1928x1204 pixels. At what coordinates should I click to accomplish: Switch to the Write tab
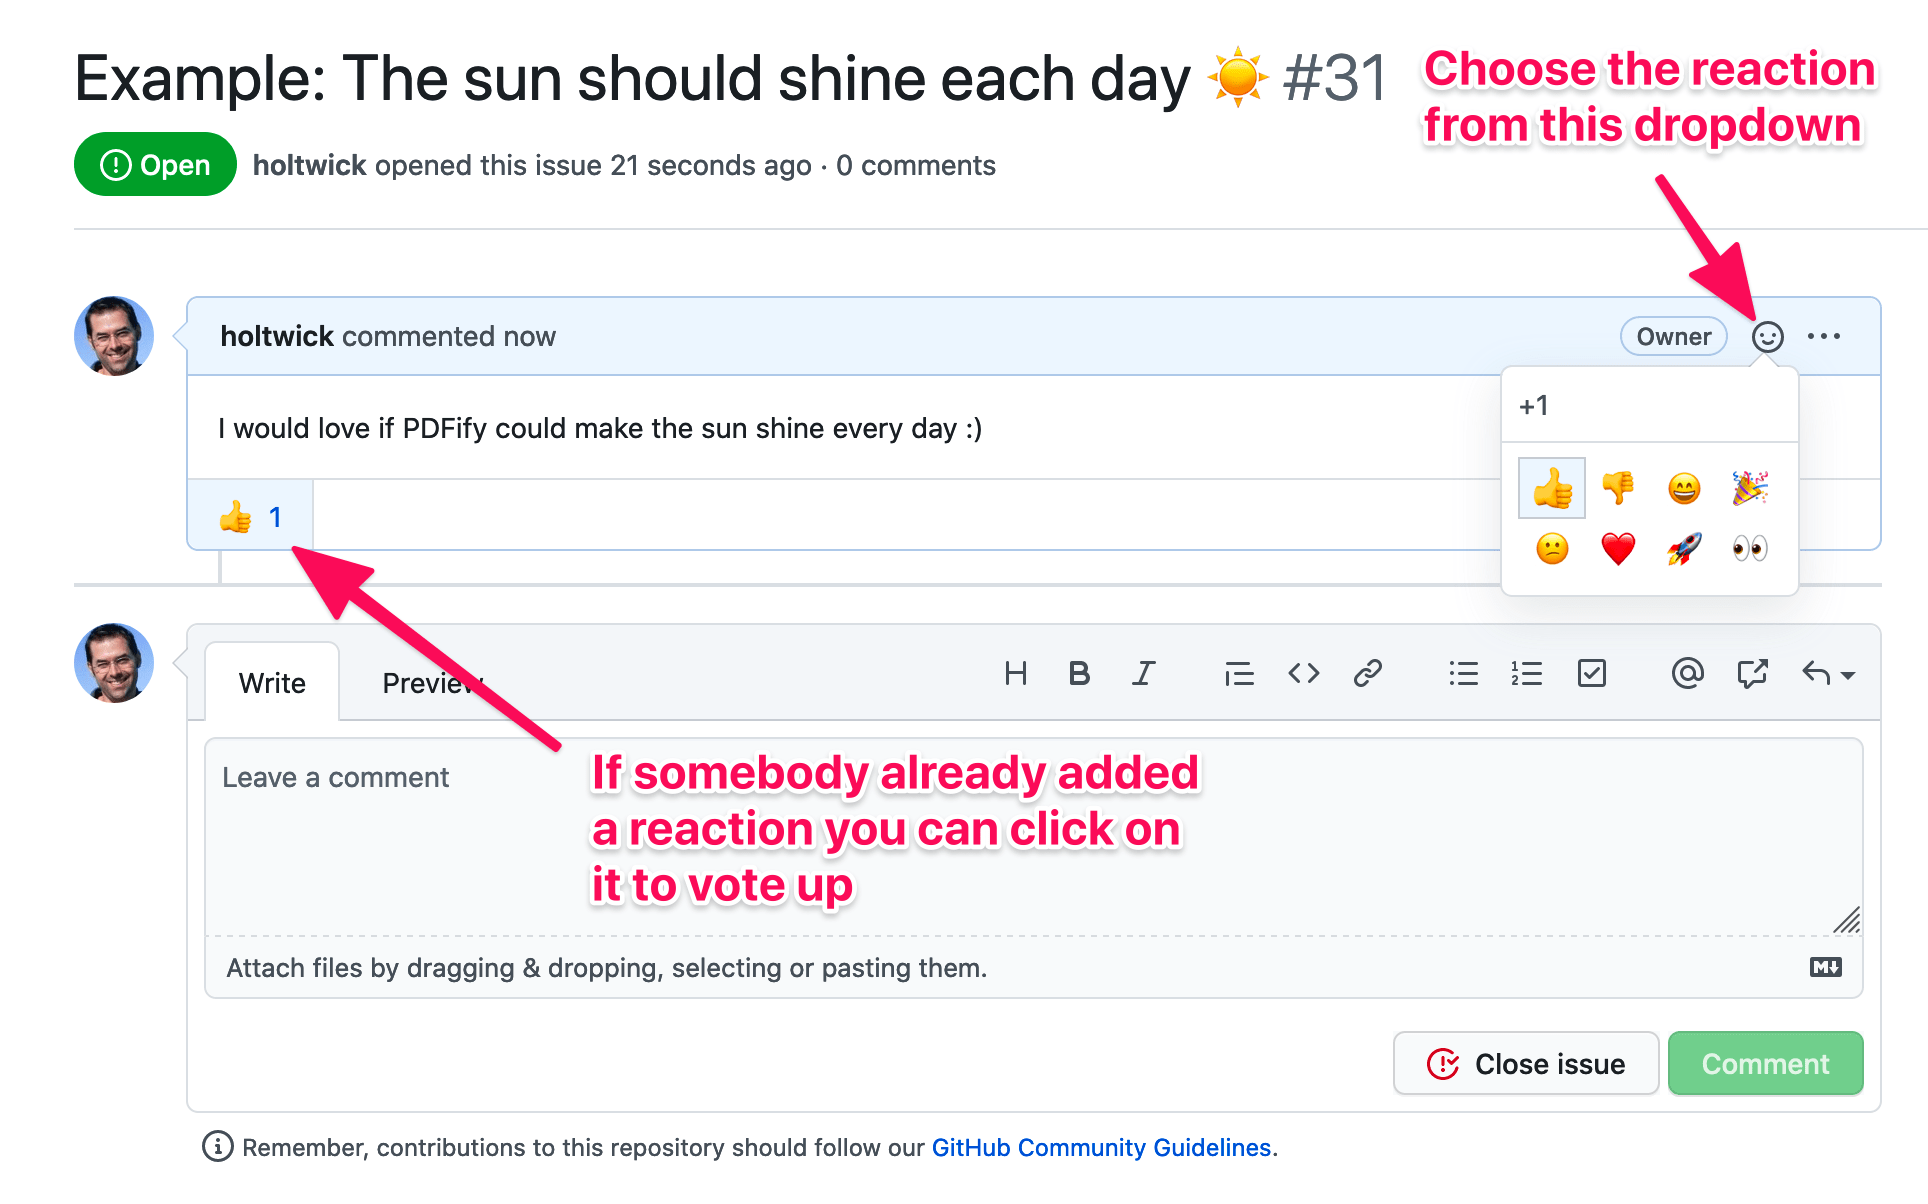point(272,683)
